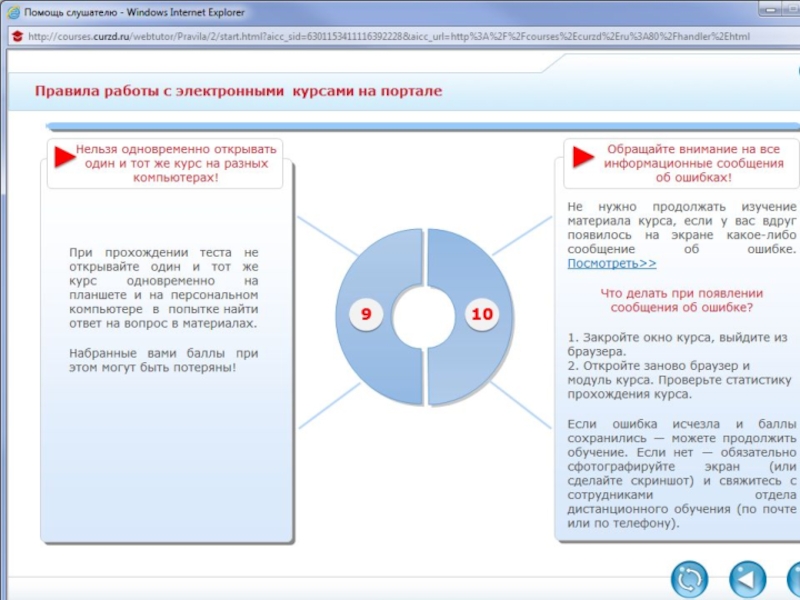Minimize the Internet Explorer window
800x600 pixels.
coord(771,9)
